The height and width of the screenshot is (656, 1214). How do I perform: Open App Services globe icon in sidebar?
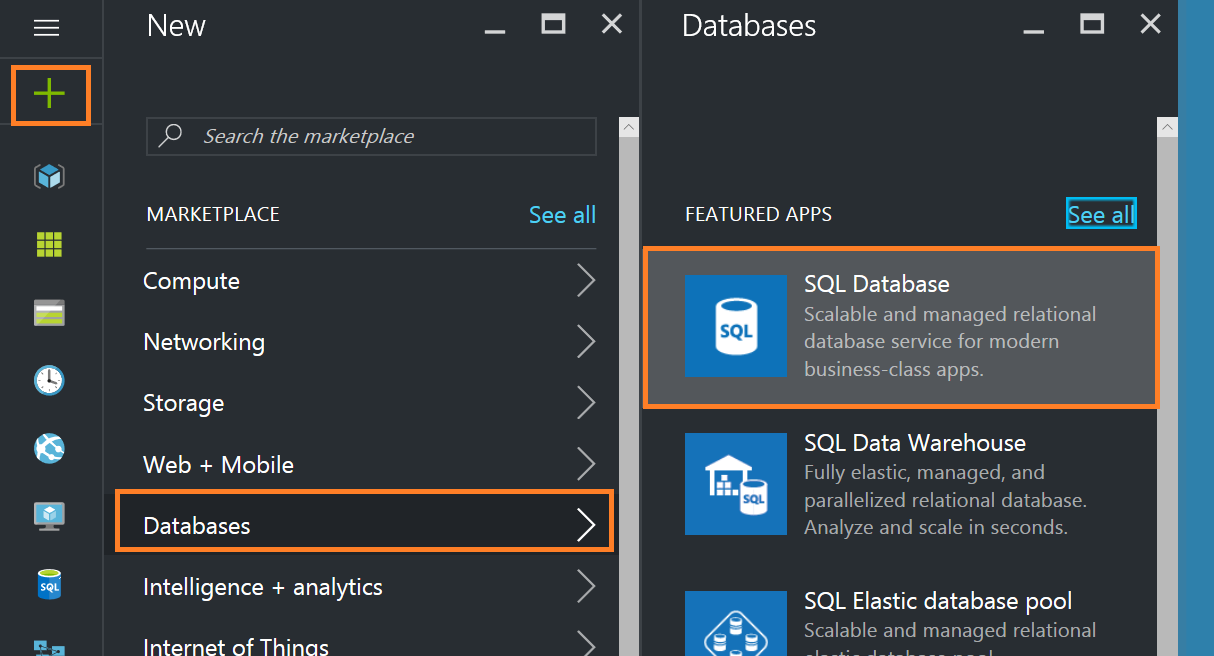[49, 448]
